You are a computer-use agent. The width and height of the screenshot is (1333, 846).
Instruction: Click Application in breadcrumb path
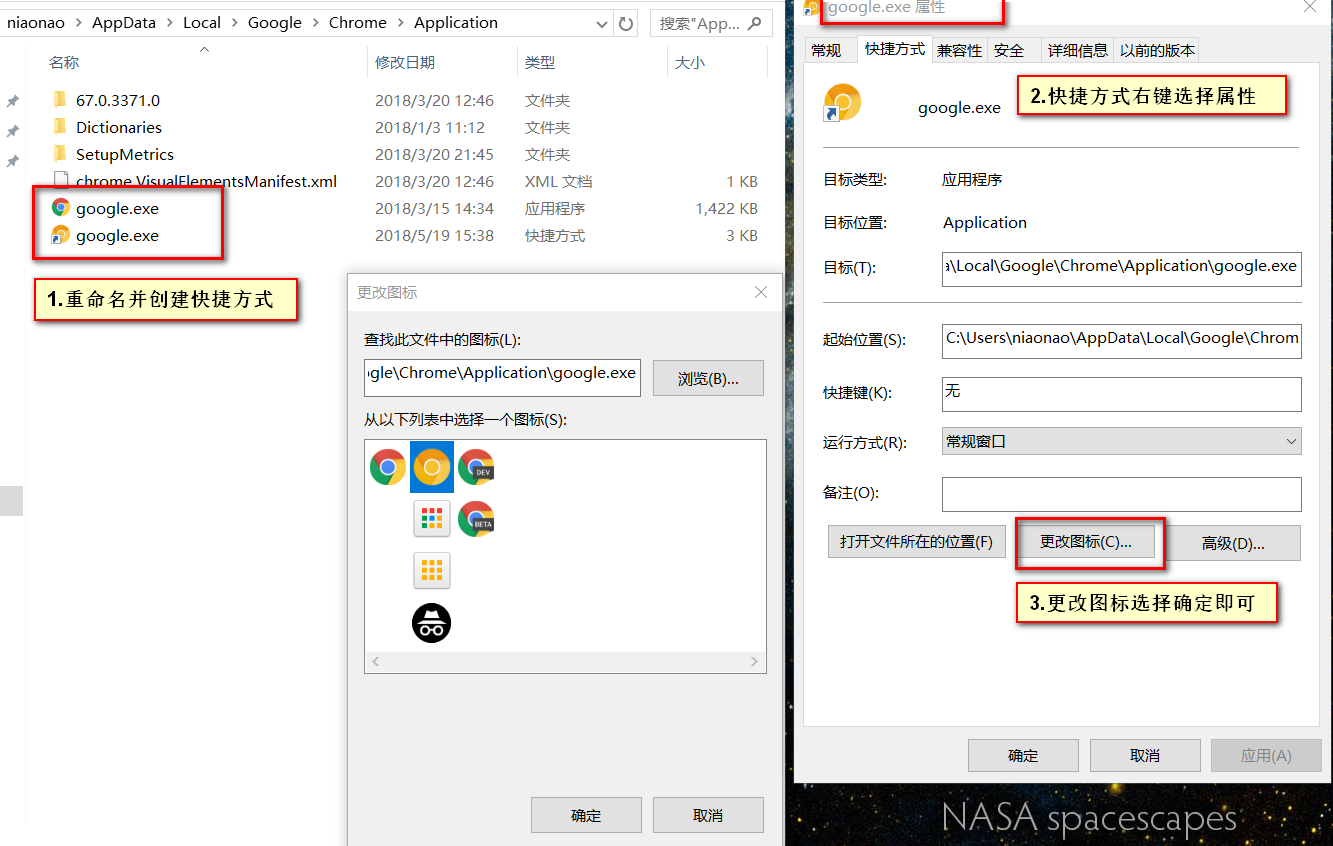[x=456, y=23]
